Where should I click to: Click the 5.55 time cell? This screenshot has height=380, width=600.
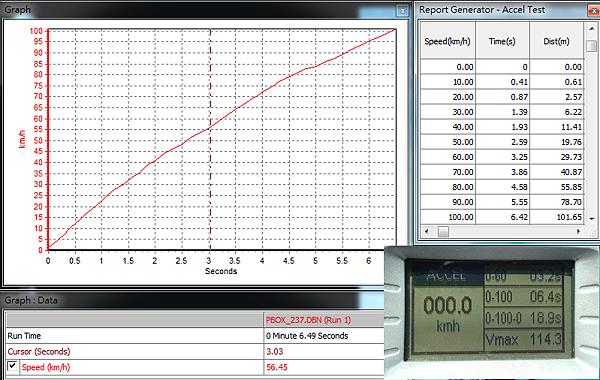point(502,202)
